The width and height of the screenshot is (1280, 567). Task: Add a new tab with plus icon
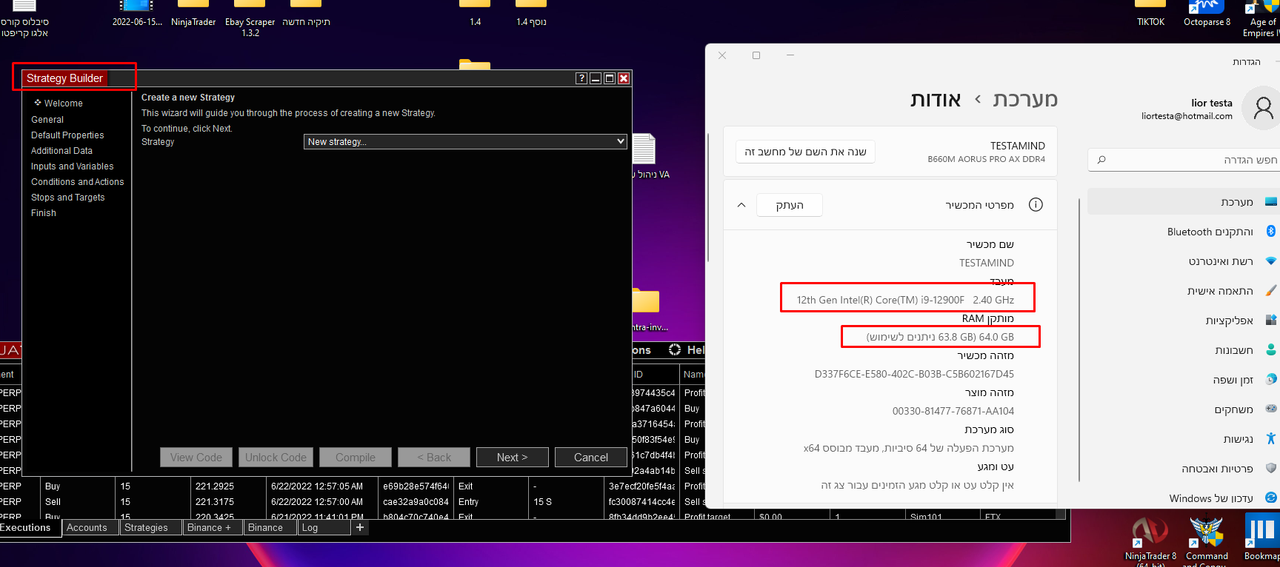(360, 527)
